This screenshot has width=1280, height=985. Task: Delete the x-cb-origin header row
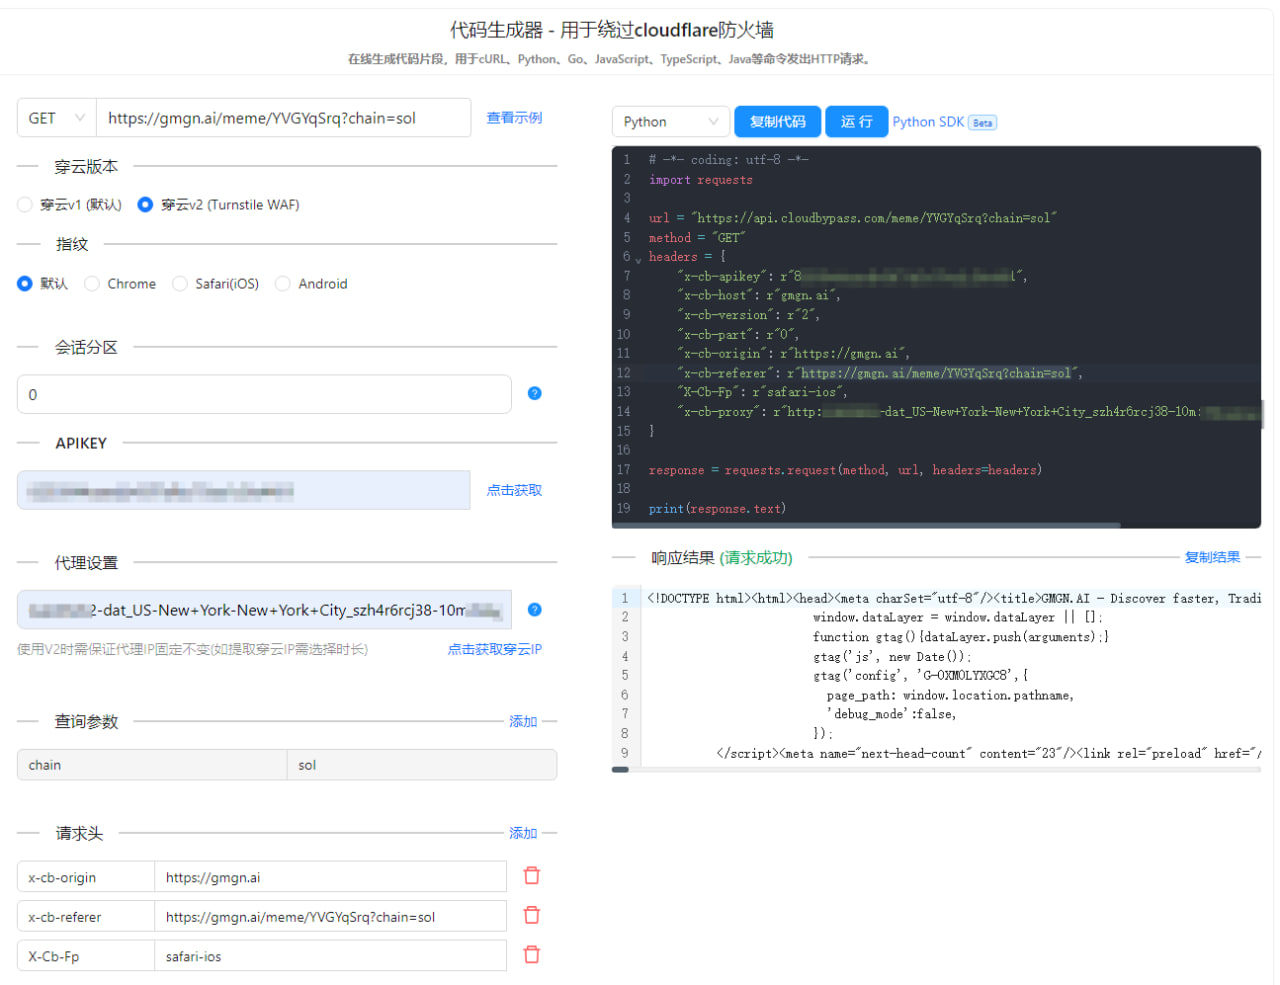pyautogui.click(x=532, y=876)
